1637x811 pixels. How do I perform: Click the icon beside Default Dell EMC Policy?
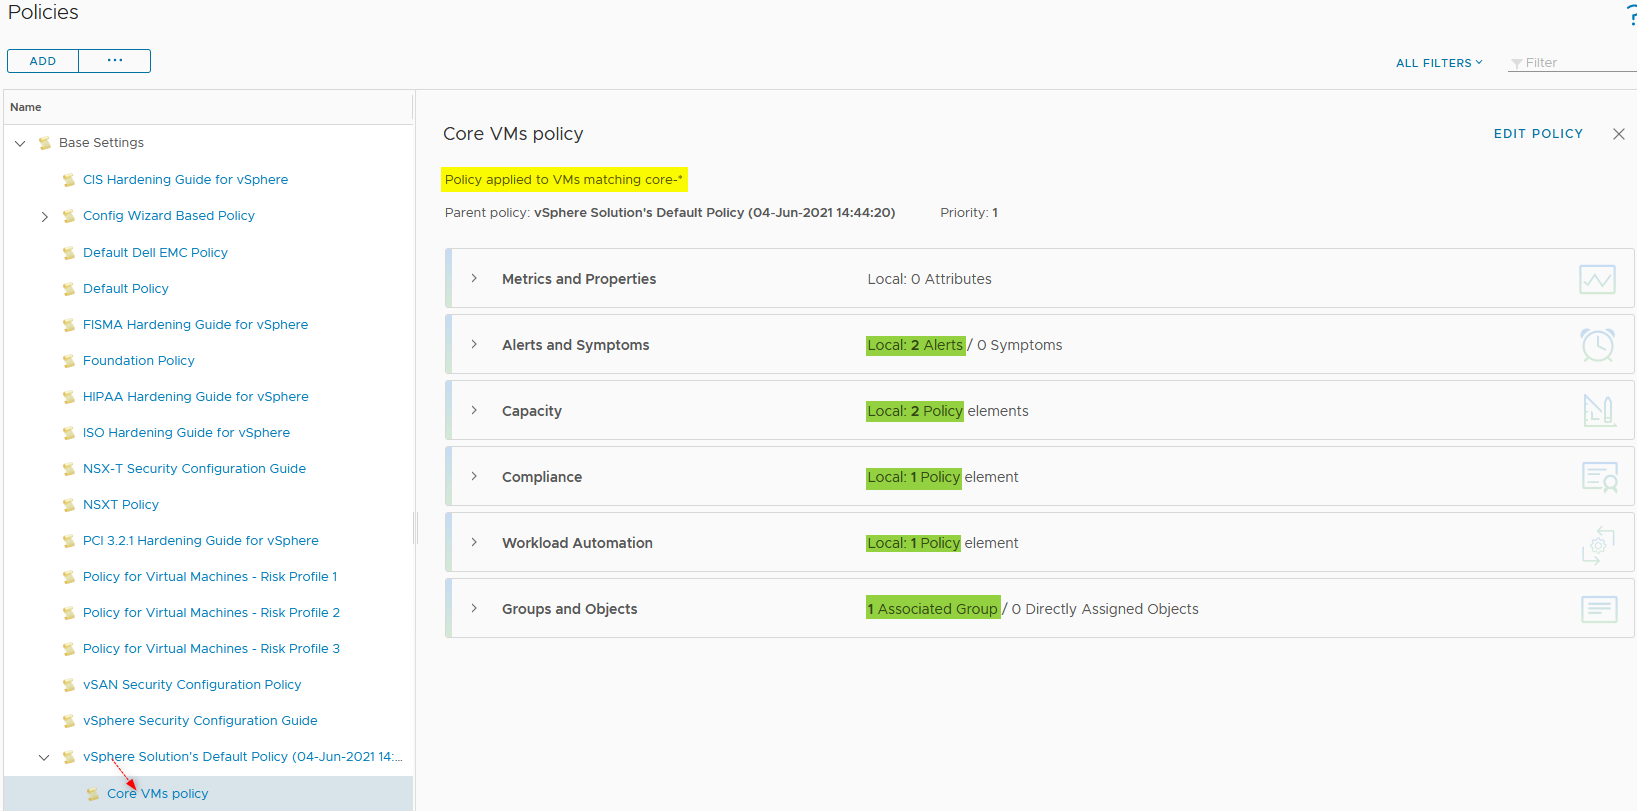point(68,253)
